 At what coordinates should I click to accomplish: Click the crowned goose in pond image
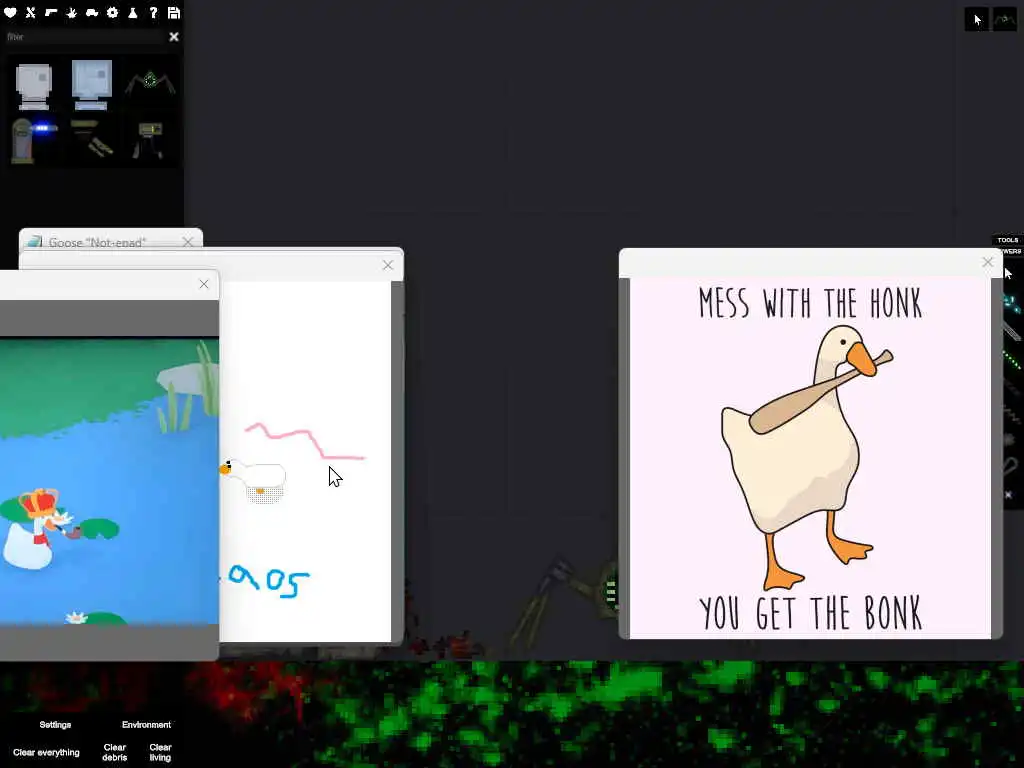(39, 529)
